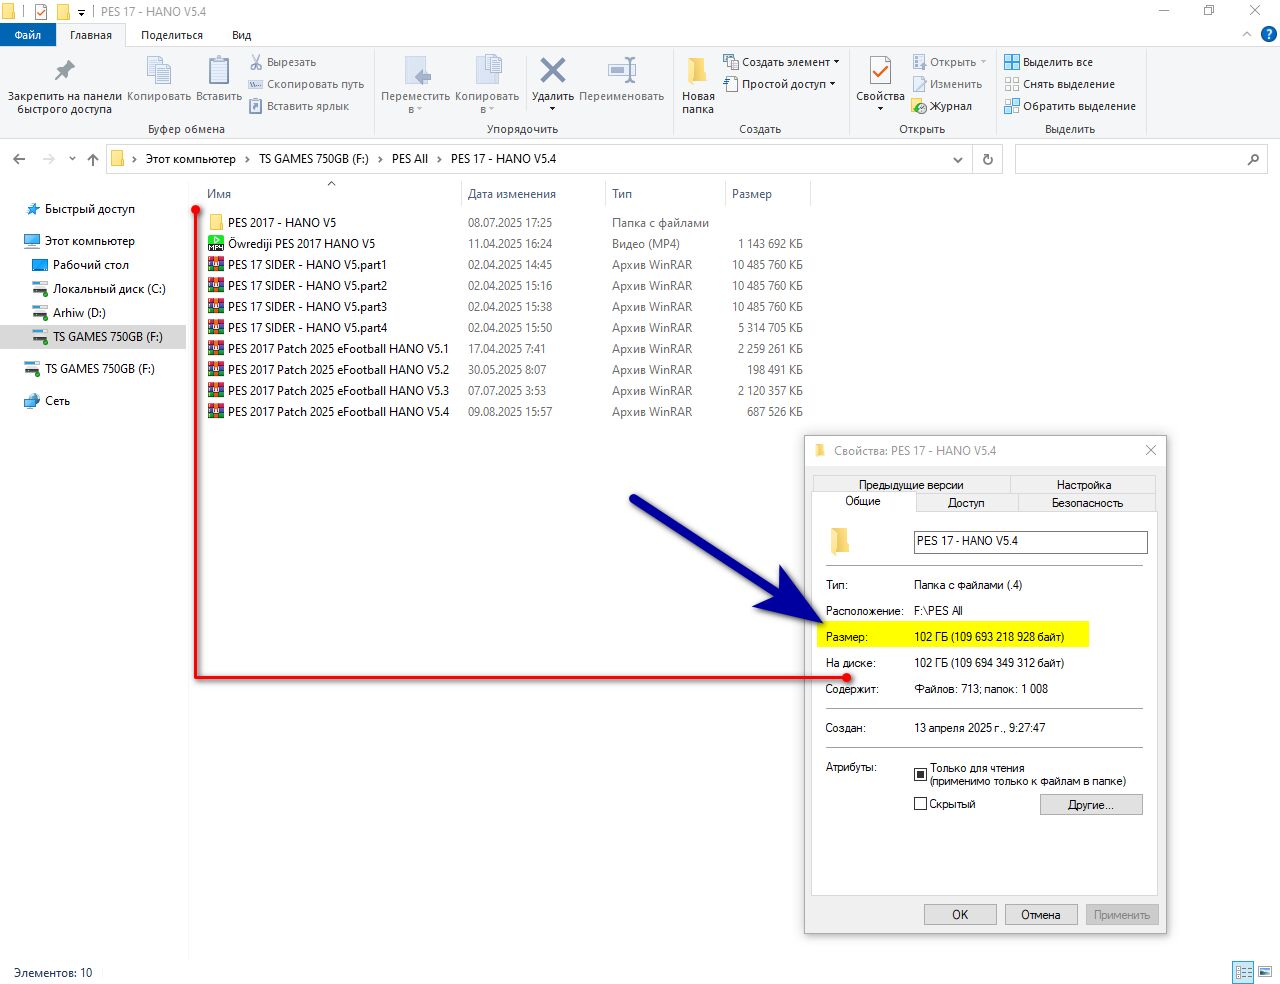
Task: Switch to details view icon in status bar
Action: pos(1243,972)
